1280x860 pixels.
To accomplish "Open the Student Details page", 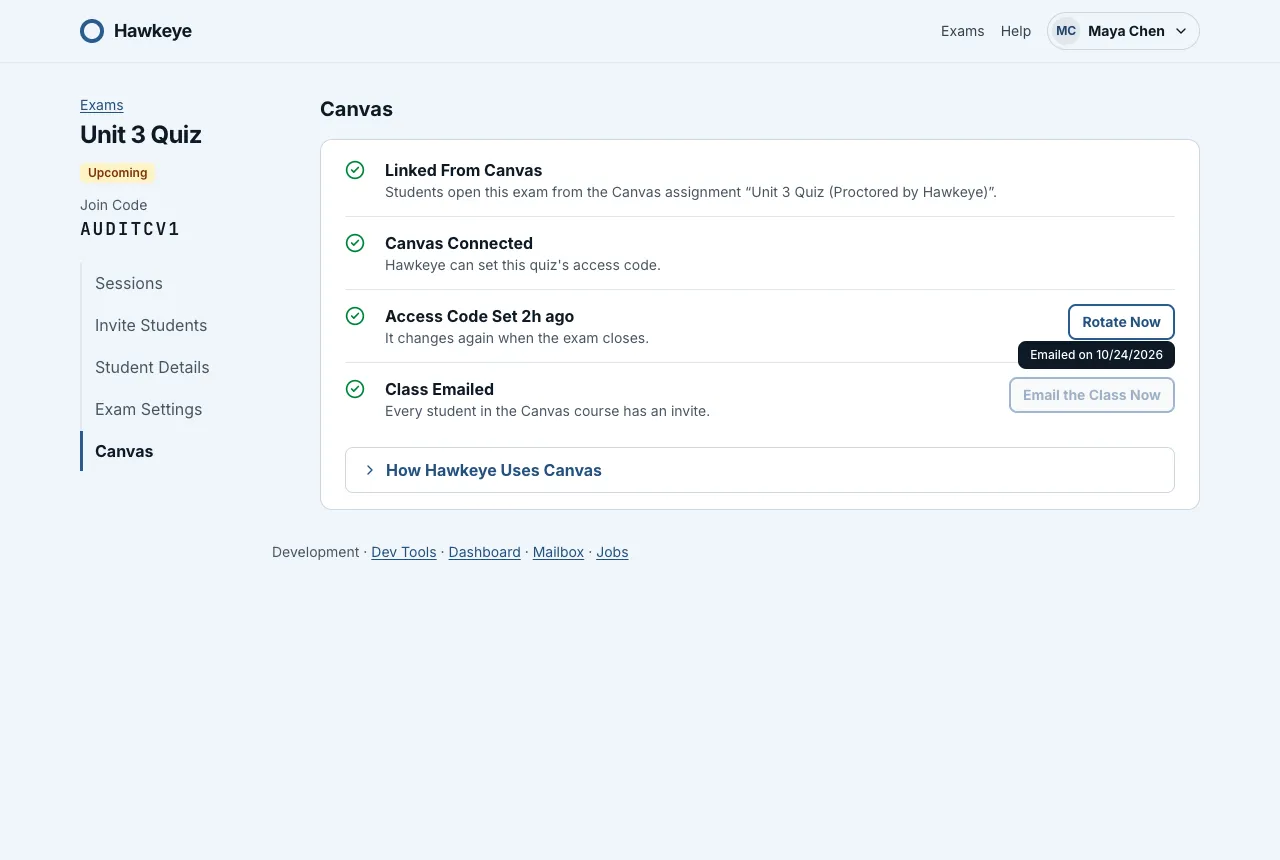I will coord(152,367).
